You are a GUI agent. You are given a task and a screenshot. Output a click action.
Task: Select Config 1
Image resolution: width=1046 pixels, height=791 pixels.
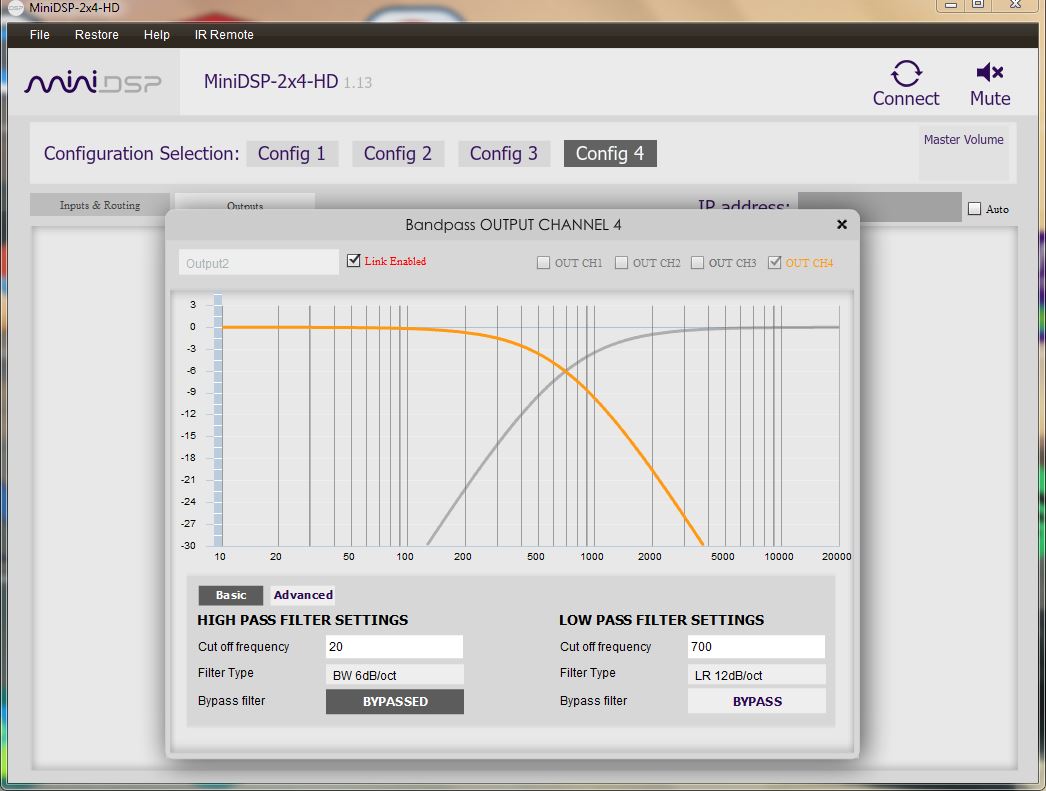(292, 153)
